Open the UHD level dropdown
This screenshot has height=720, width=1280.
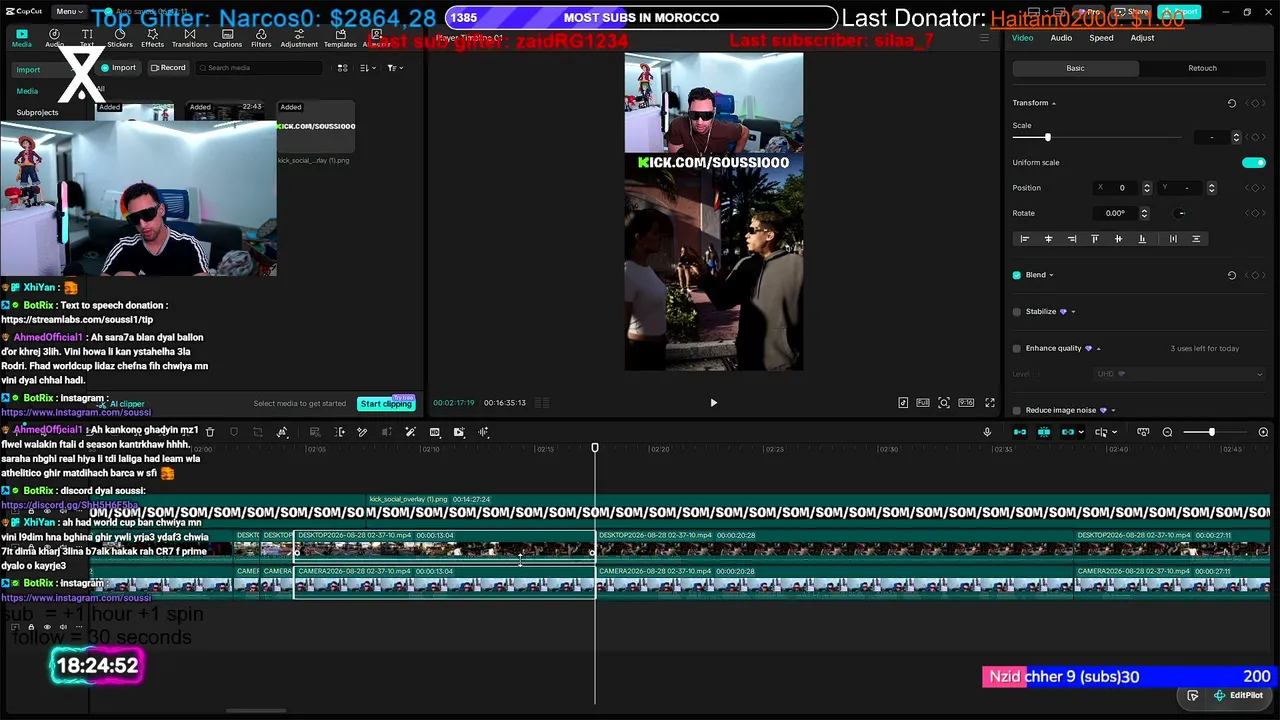click(x=1179, y=374)
